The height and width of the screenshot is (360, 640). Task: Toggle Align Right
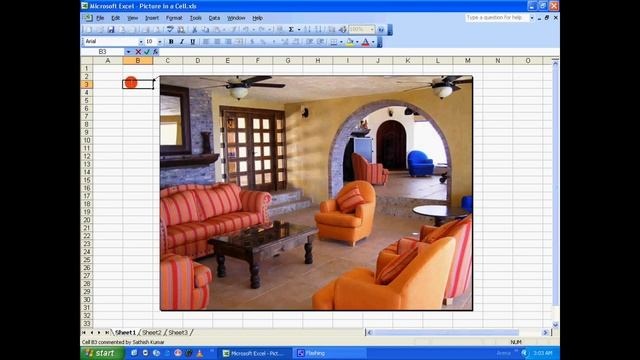click(228, 42)
